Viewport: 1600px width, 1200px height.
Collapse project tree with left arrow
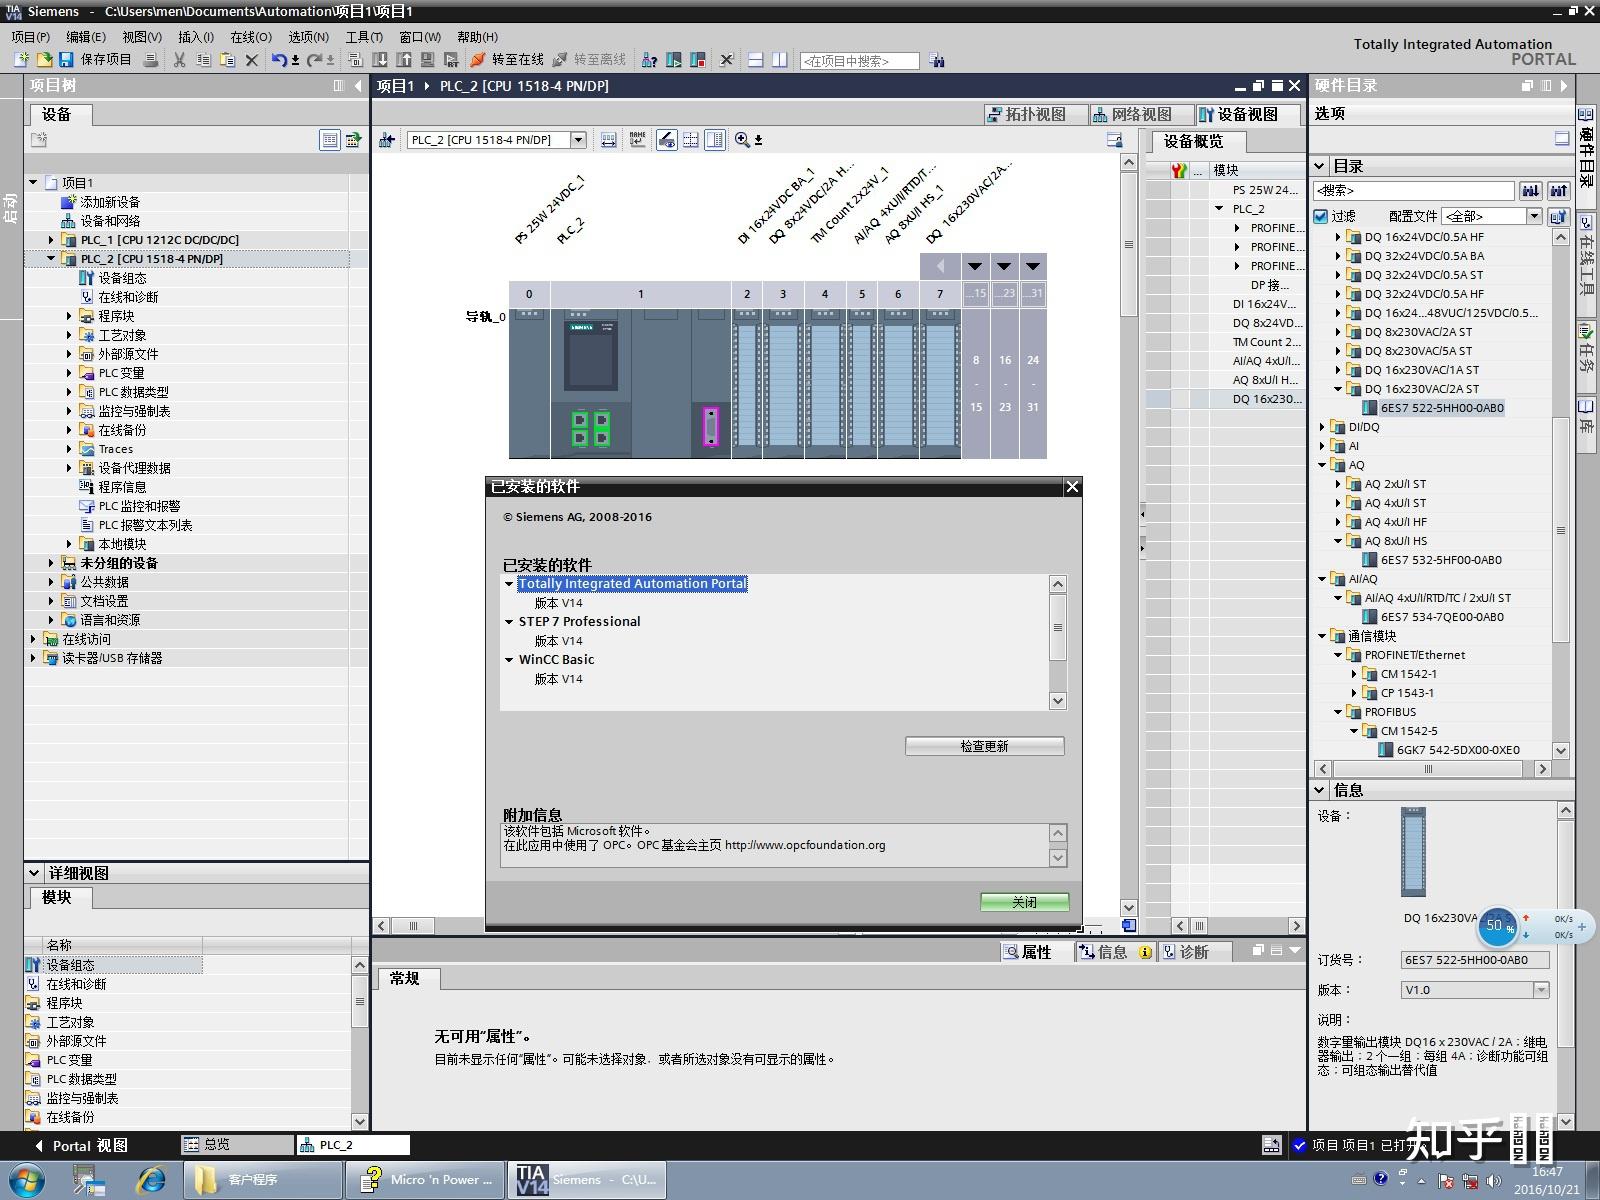pos(357,86)
